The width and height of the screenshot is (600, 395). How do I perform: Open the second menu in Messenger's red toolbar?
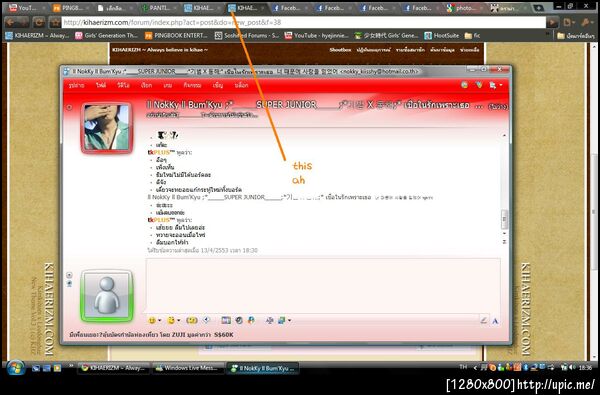click(x=101, y=85)
